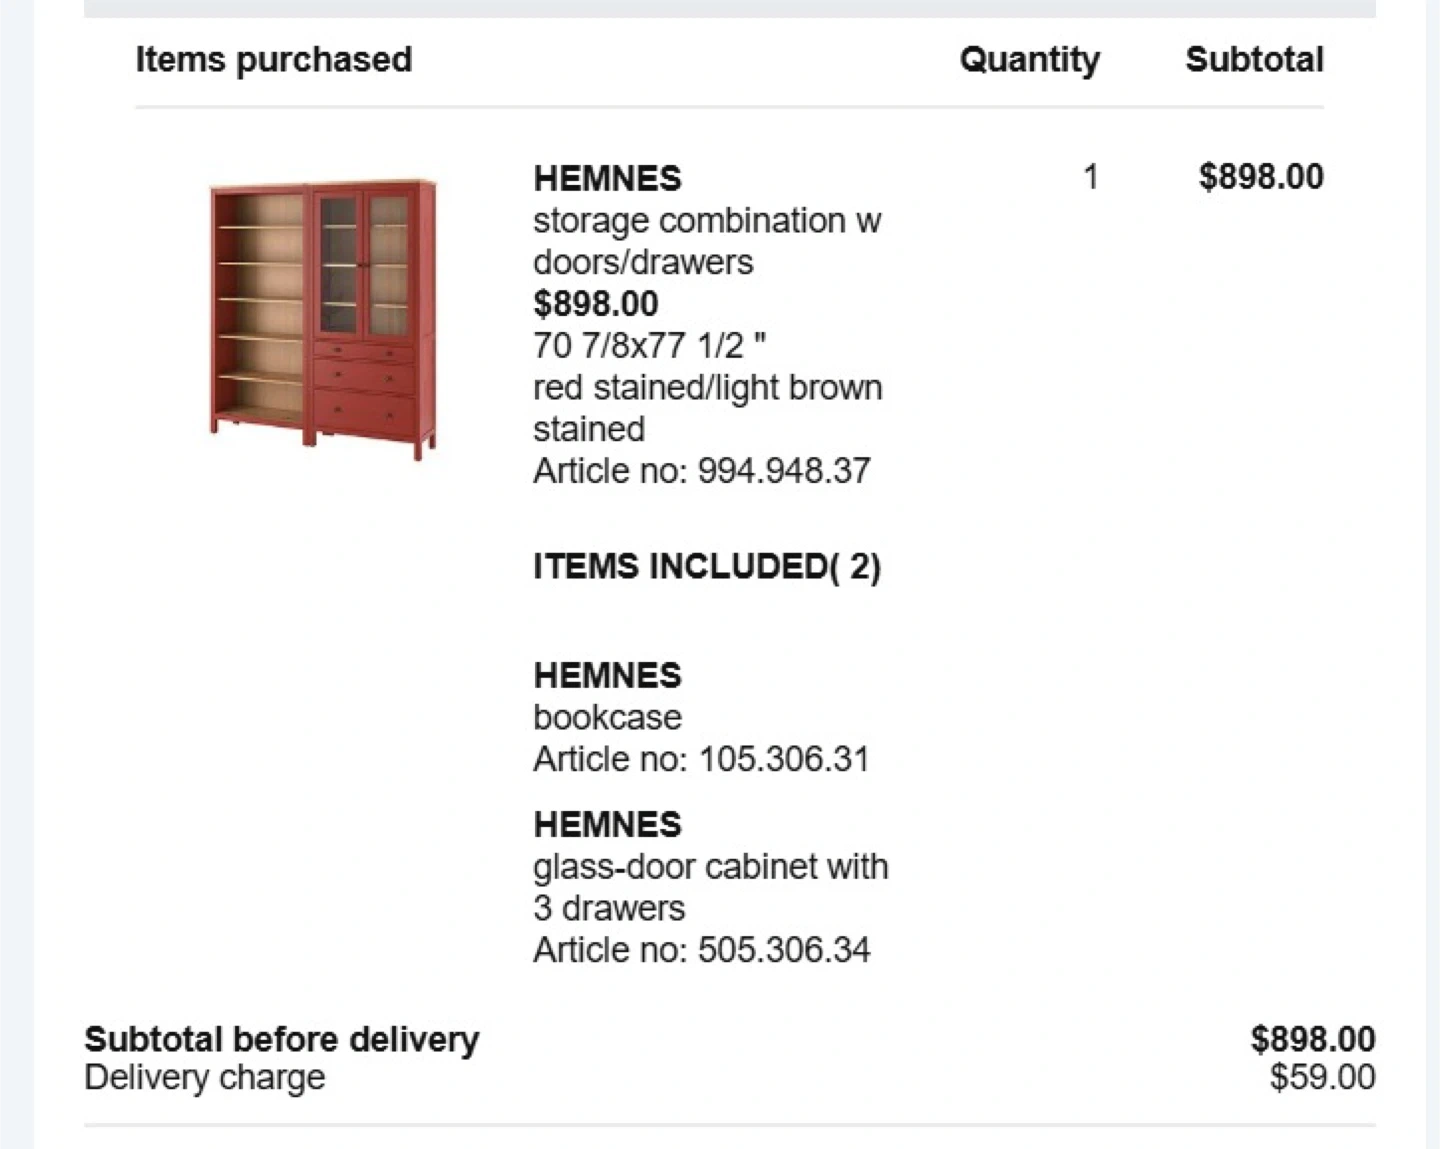This screenshot has width=1440, height=1149.
Task: Click the $898.00 subtotal in the item row
Action: 1261,177
